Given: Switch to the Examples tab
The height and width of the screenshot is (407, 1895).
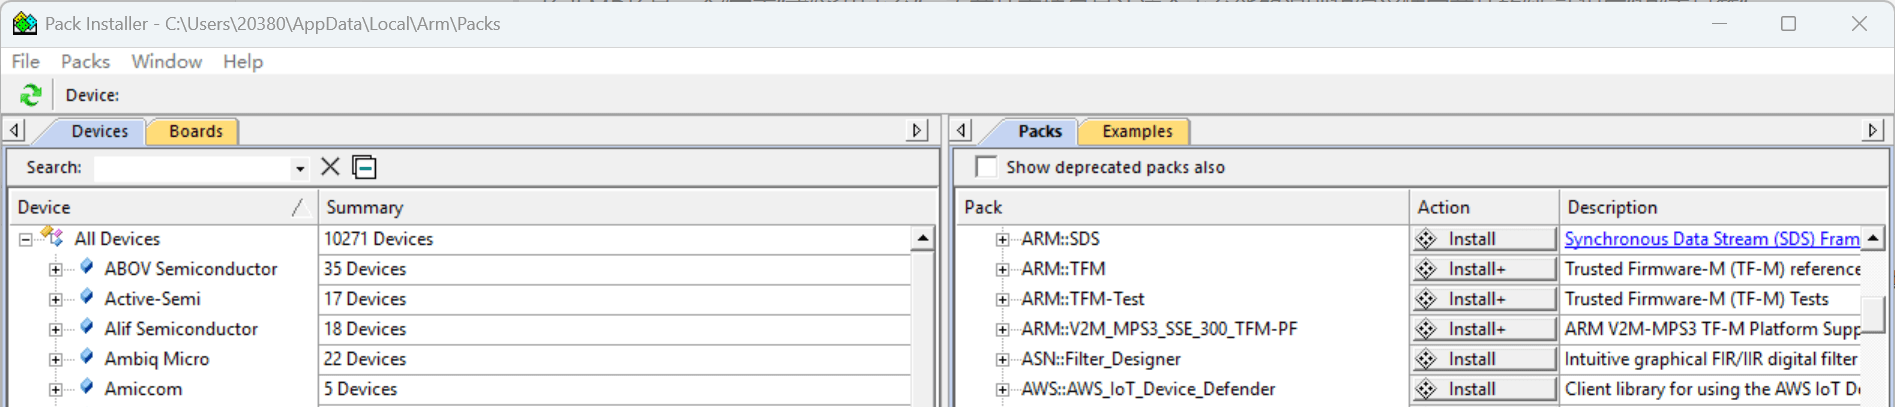Looking at the screenshot, I should coord(1136,131).
